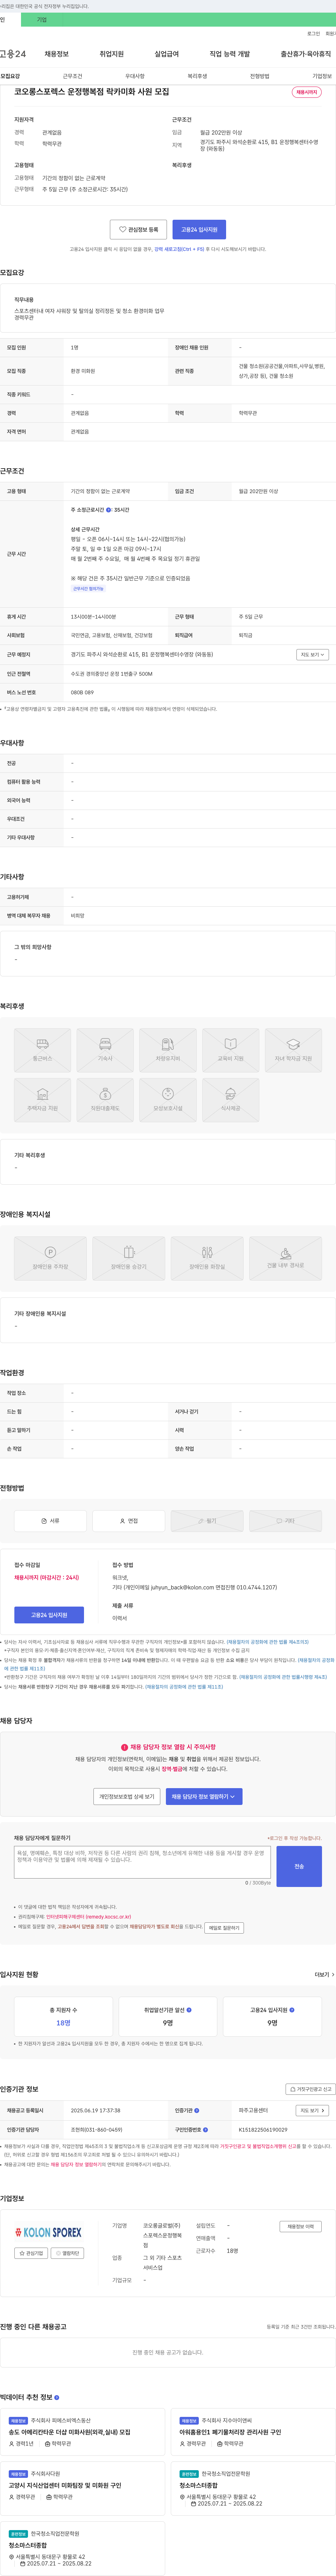Click the 장애인용 승강기 icon
336x2576 pixels.
tap(129, 1258)
